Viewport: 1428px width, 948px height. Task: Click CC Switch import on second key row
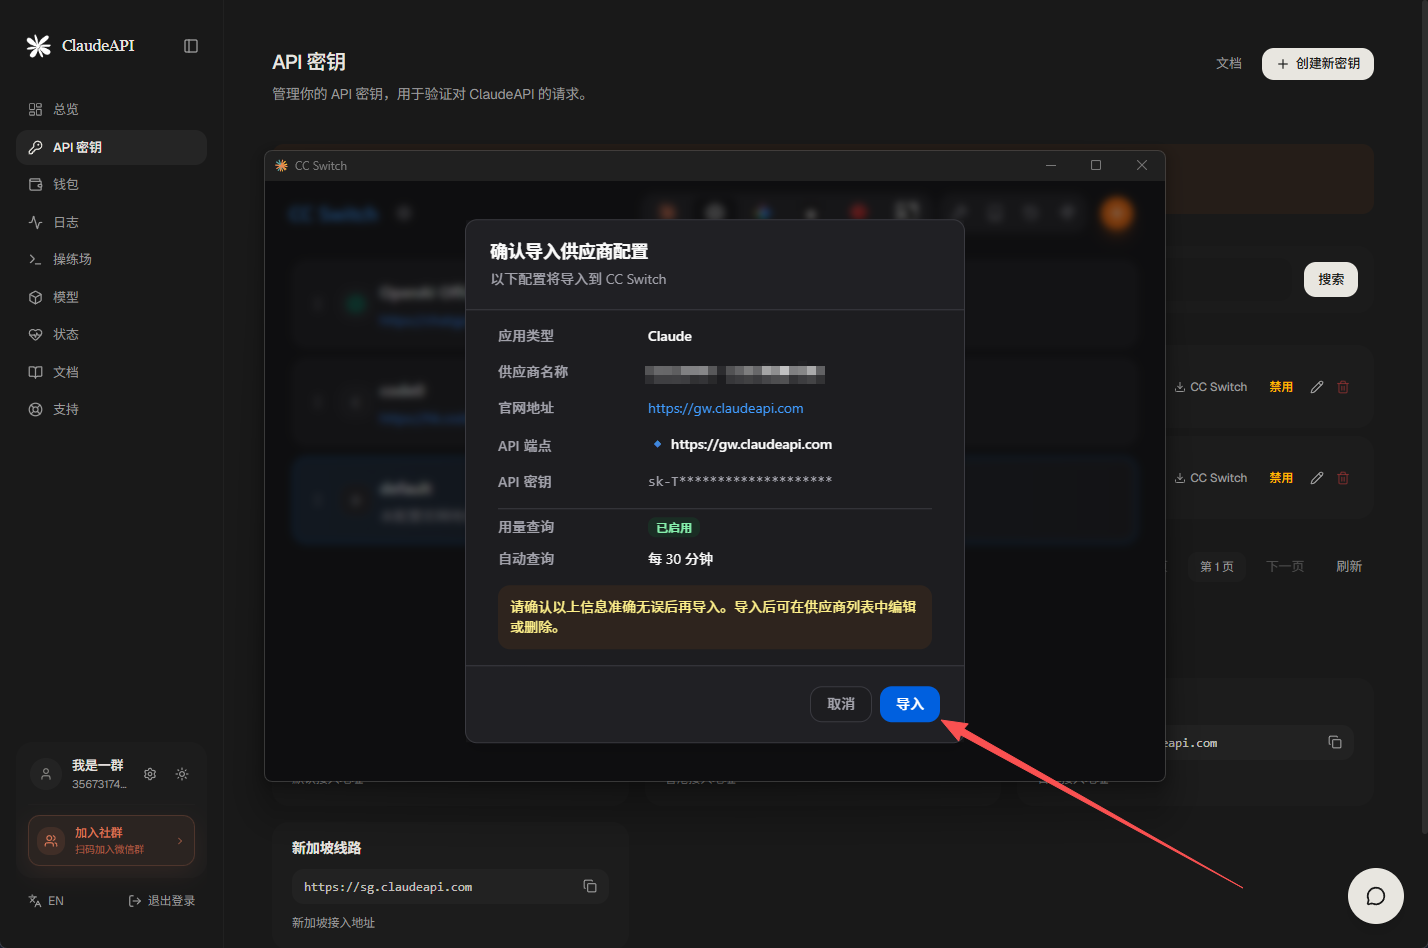pyautogui.click(x=1211, y=478)
